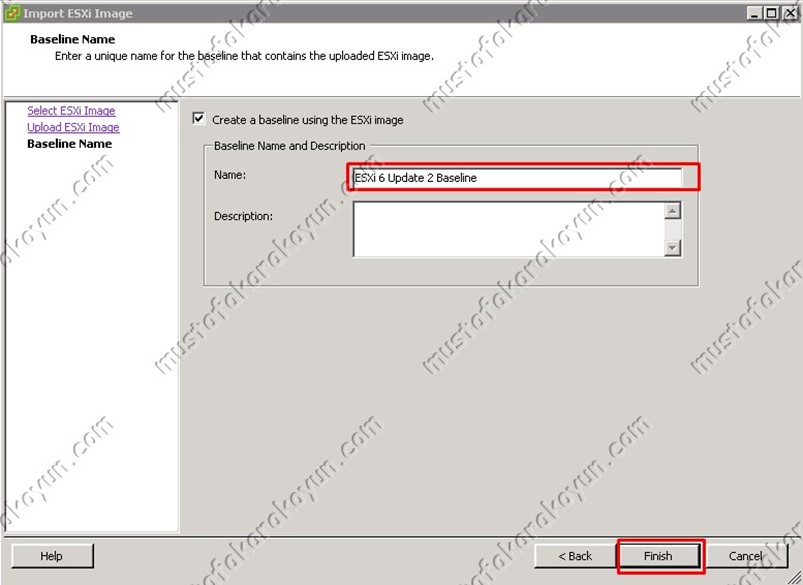Click the 'Enter a unique name' instruction text
The width and height of the screenshot is (803, 585).
pyautogui.click(x=244, y=56)
